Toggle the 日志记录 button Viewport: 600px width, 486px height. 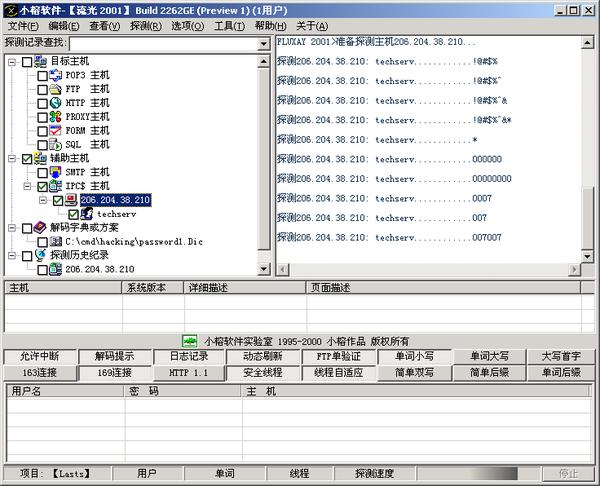point(189,357)
